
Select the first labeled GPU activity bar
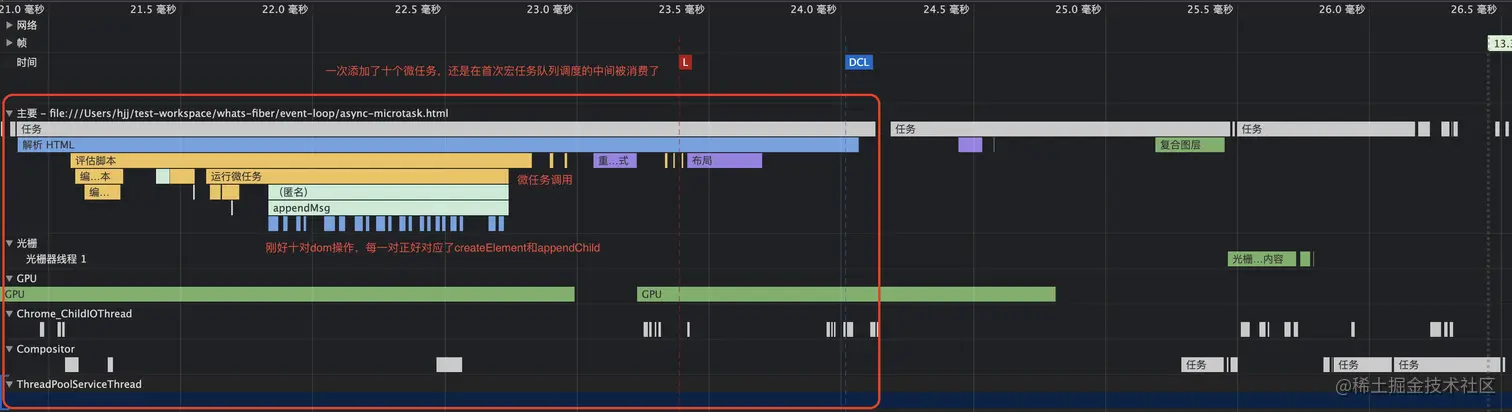pyautogui.click(x=287, y=294)
